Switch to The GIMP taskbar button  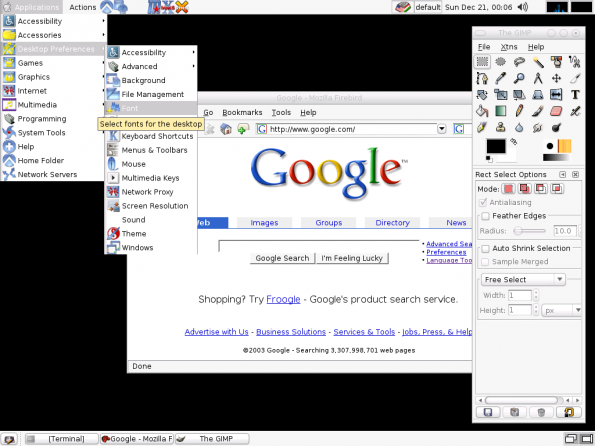point(212,439)
